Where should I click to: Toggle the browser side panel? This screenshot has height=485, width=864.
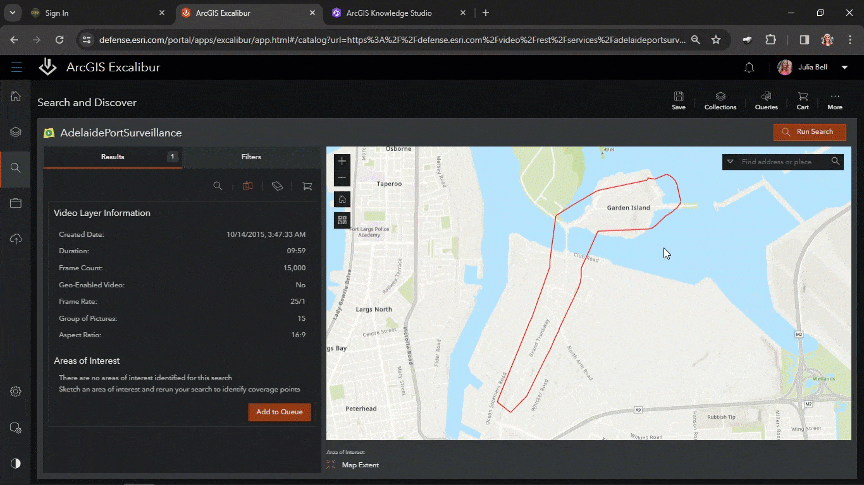804,40
